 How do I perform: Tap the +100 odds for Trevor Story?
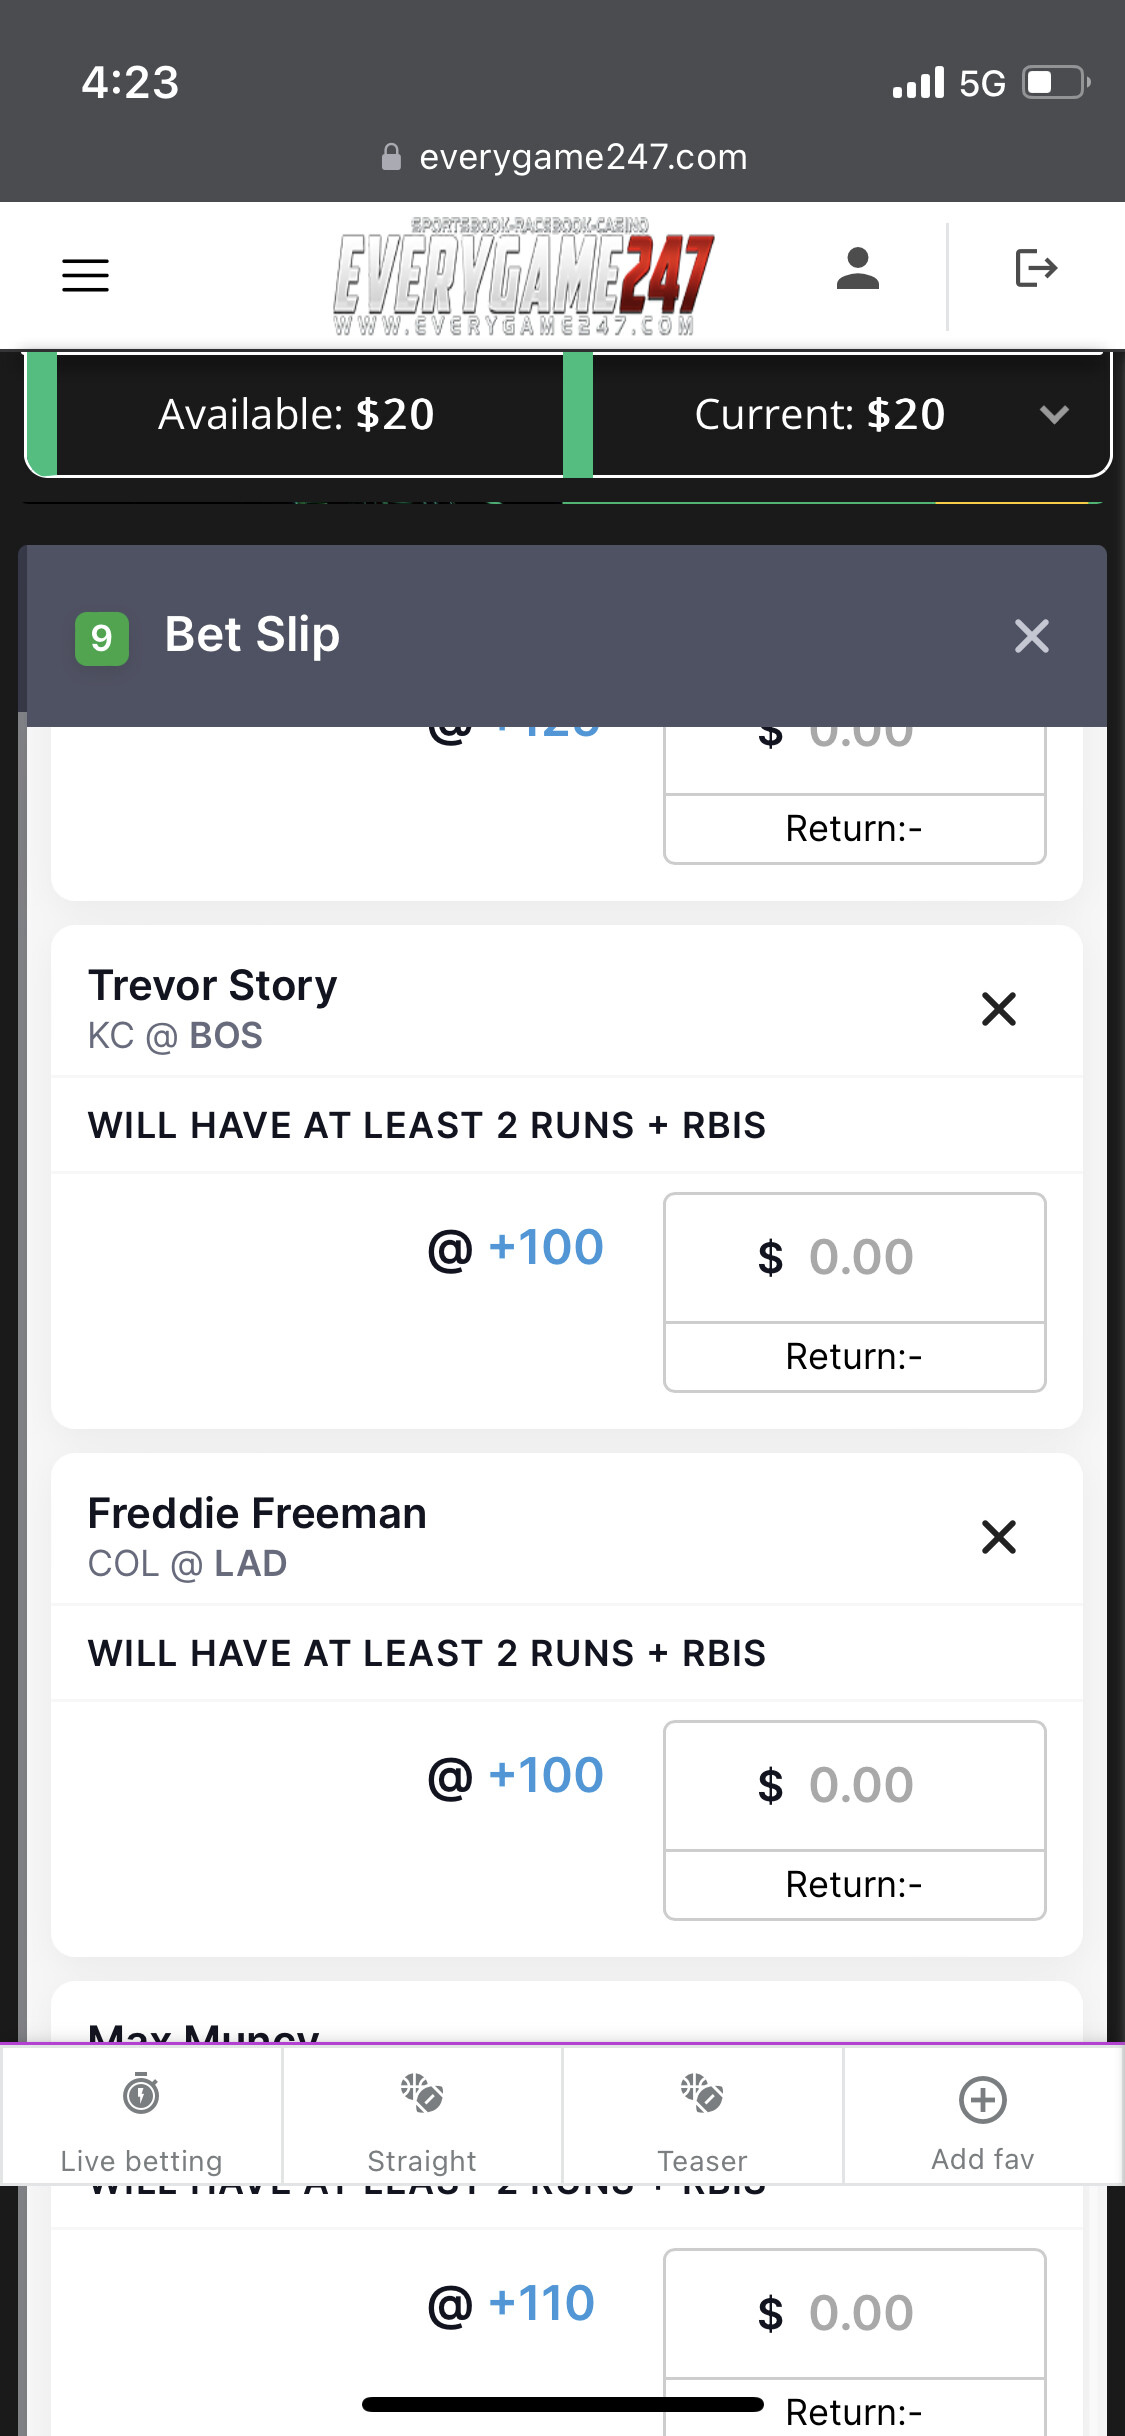click(x=545, y=1248)
